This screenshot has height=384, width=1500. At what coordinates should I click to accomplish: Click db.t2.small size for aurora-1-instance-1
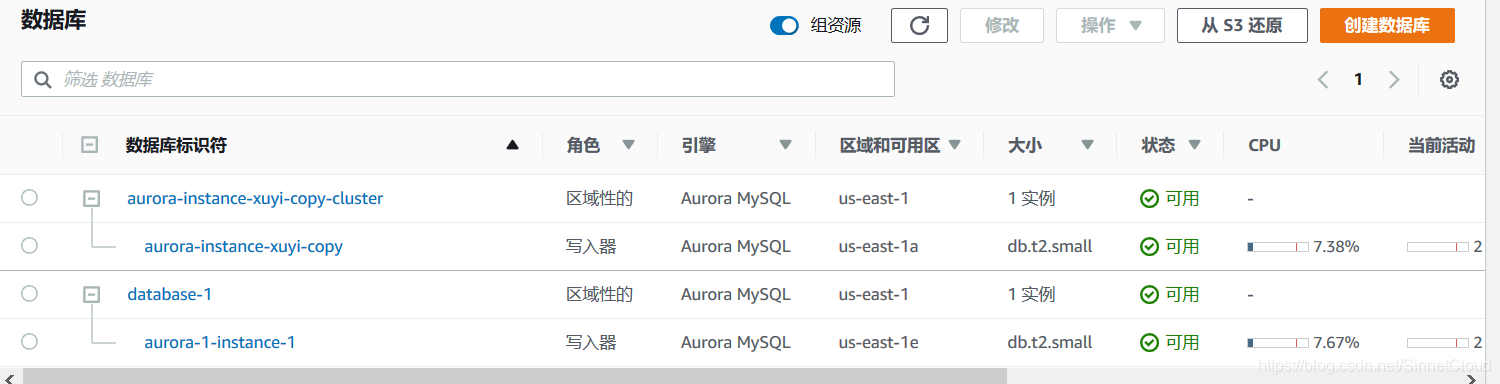tap(1050, 342)
